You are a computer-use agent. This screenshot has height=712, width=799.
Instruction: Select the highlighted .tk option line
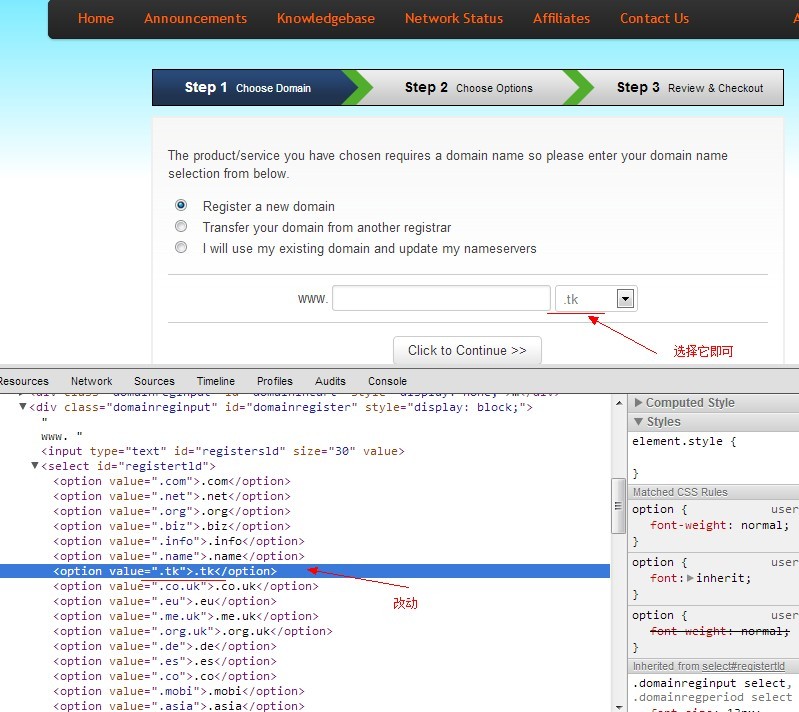click(305, 571)
